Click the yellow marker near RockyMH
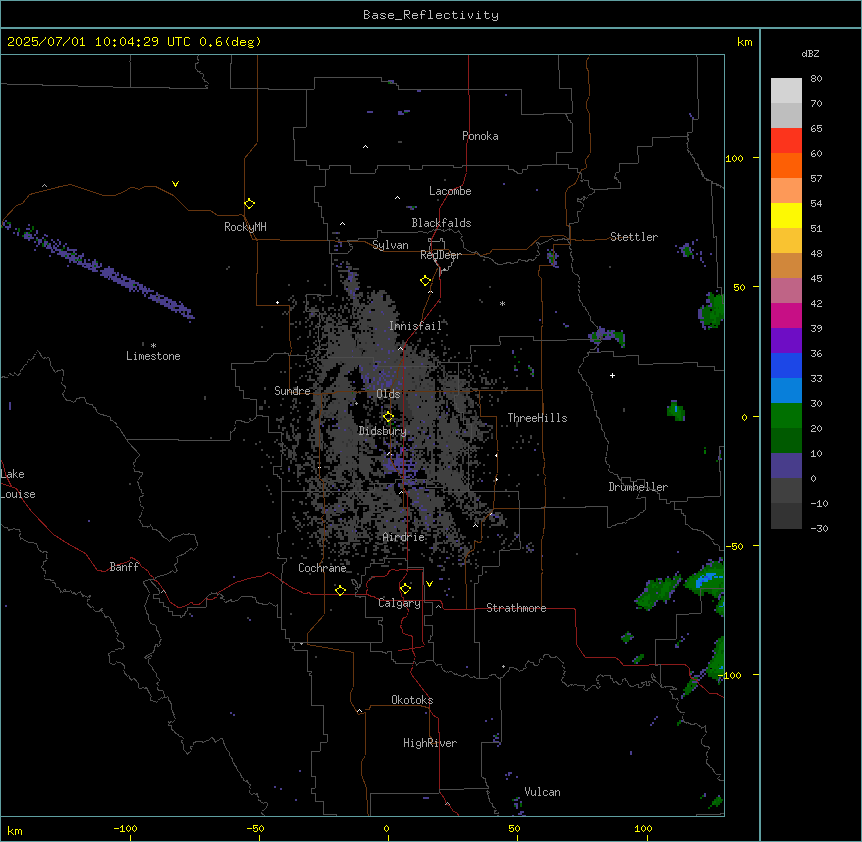Screen dimensions: 862x842 (x=249, y=204)
